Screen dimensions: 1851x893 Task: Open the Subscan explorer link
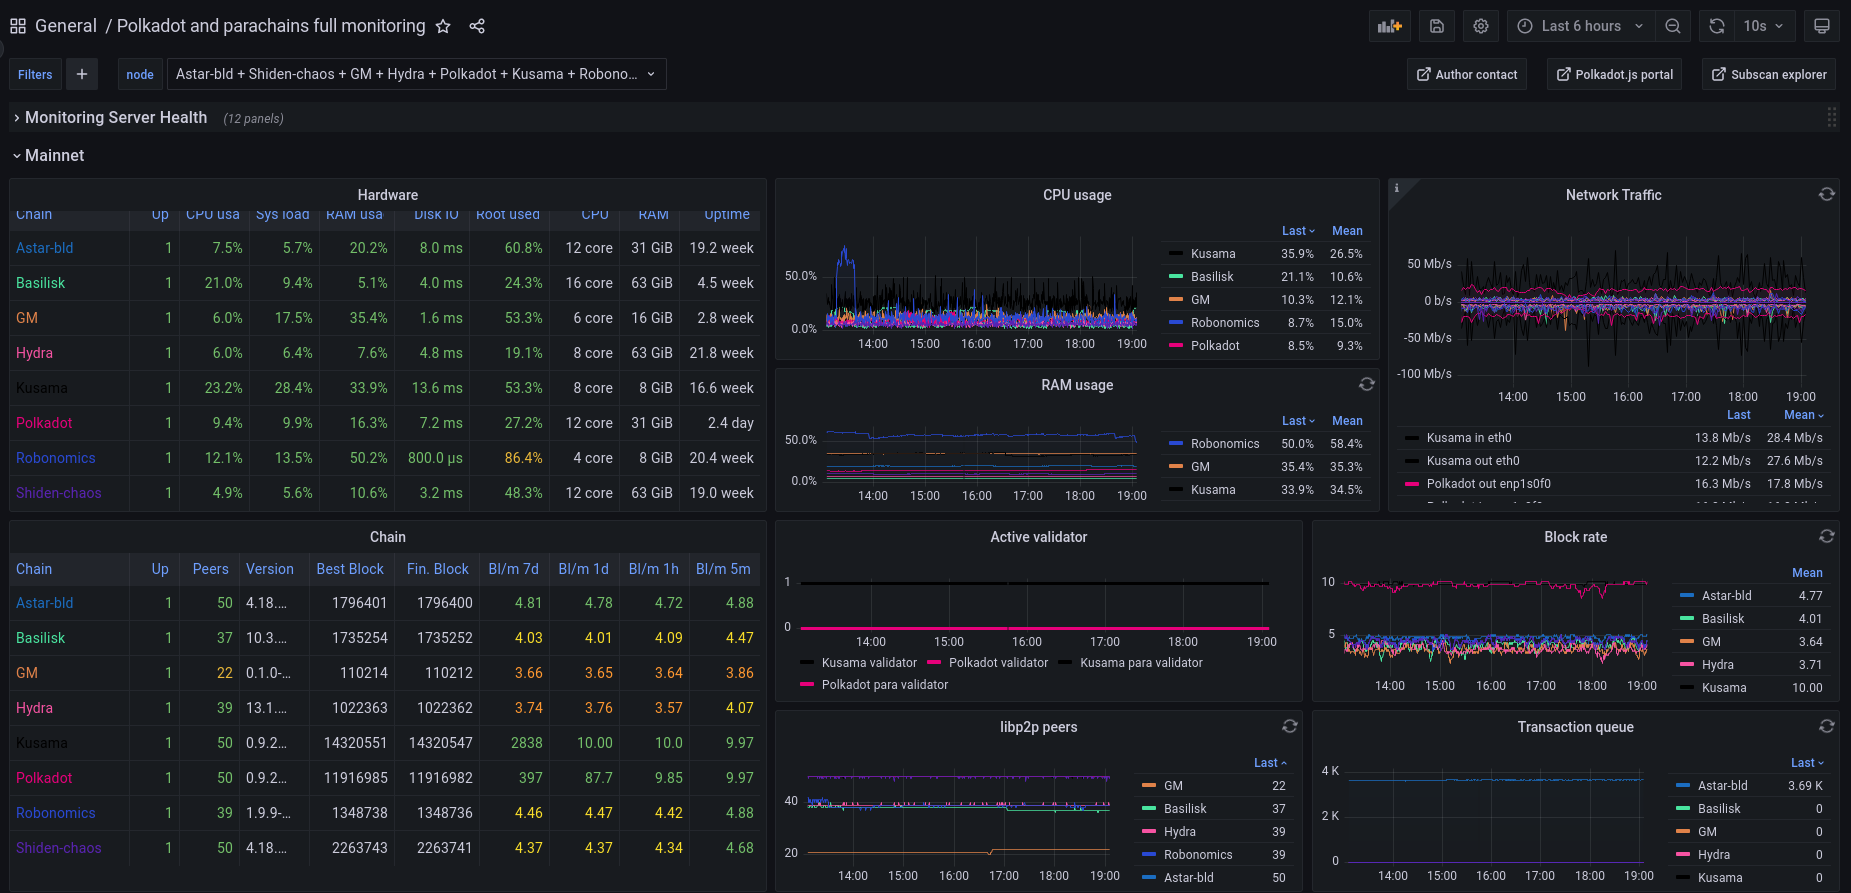(x=1769, y=75)
